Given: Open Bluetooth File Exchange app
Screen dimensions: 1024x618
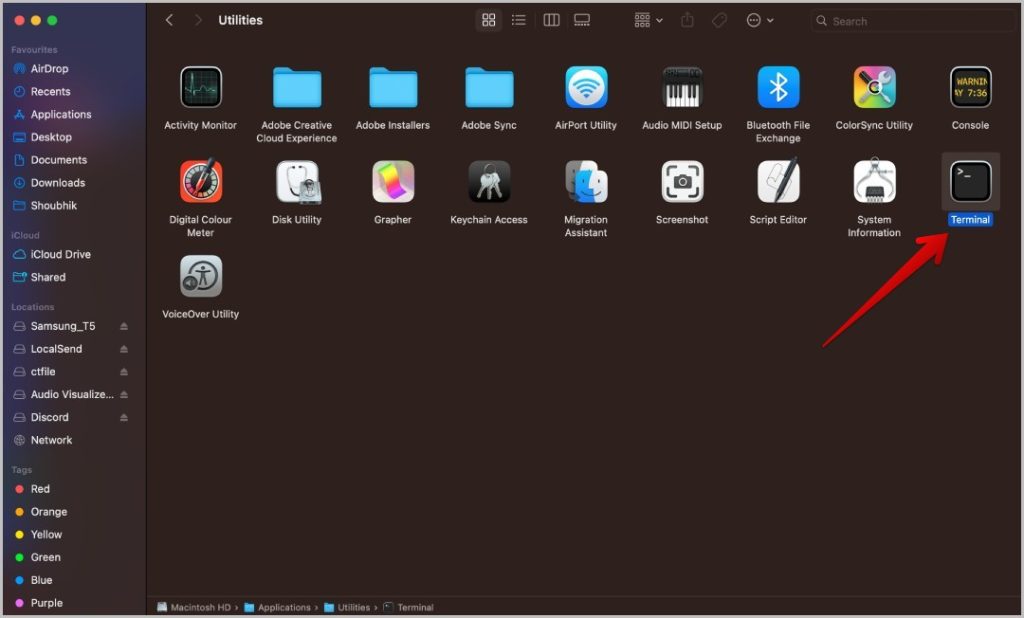Looking at the screenshot, I should 778,88.
